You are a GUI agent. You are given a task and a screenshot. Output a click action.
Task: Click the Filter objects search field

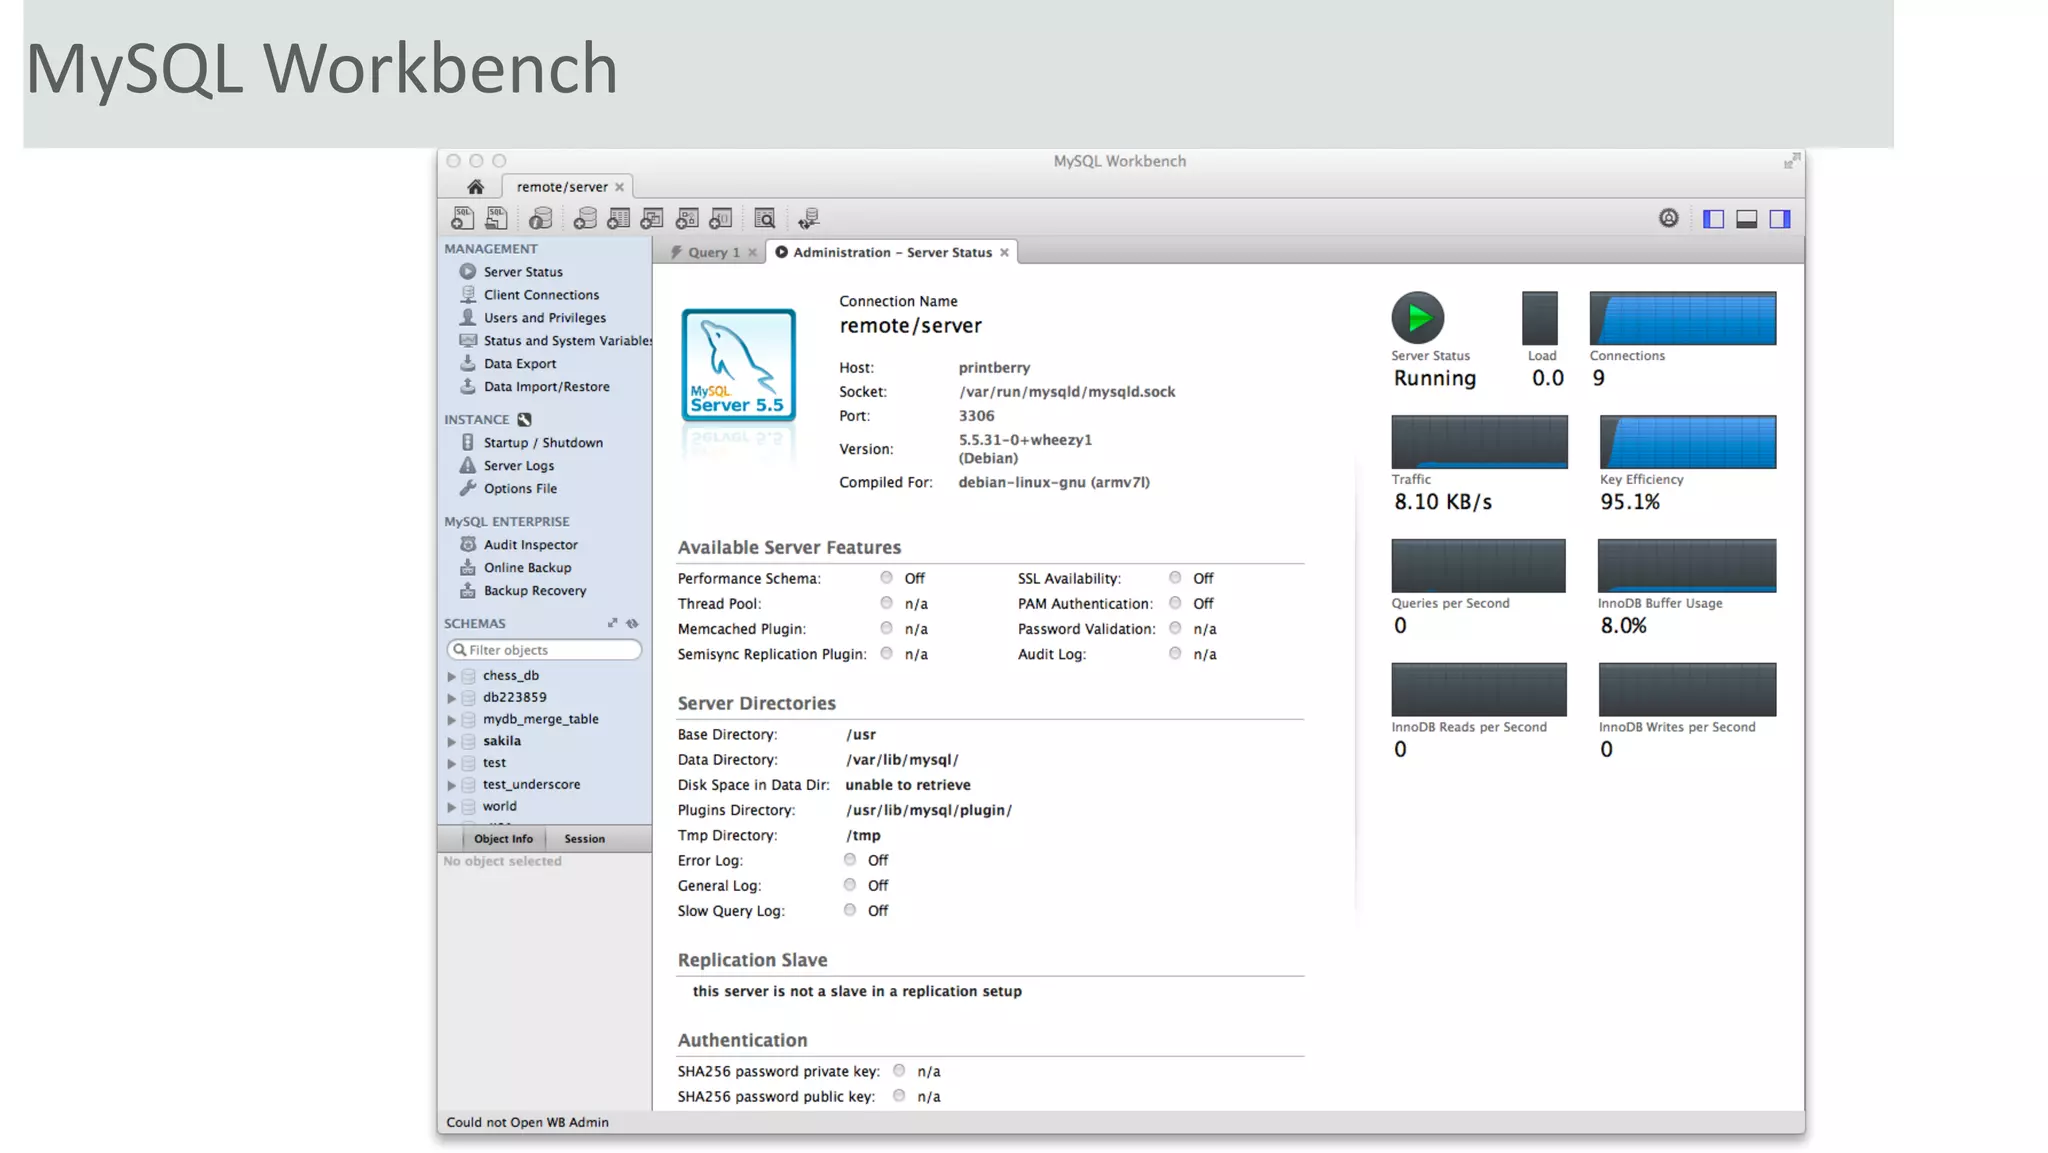[544, 650]
